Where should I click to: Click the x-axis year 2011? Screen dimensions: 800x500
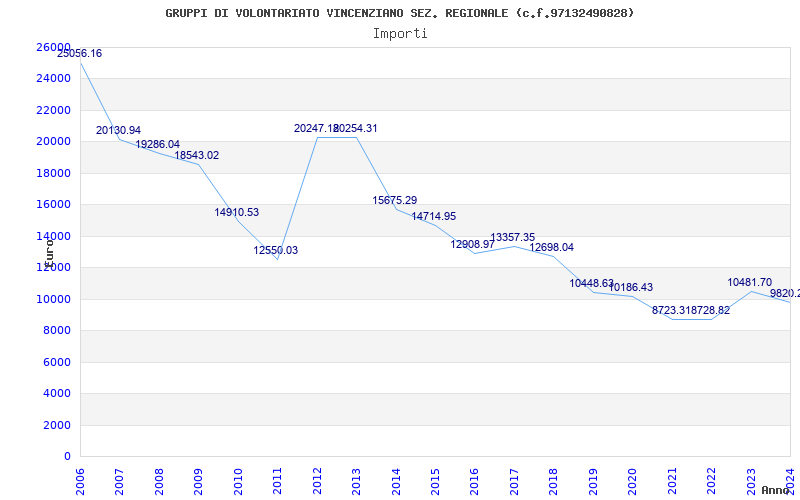point(277,482)
